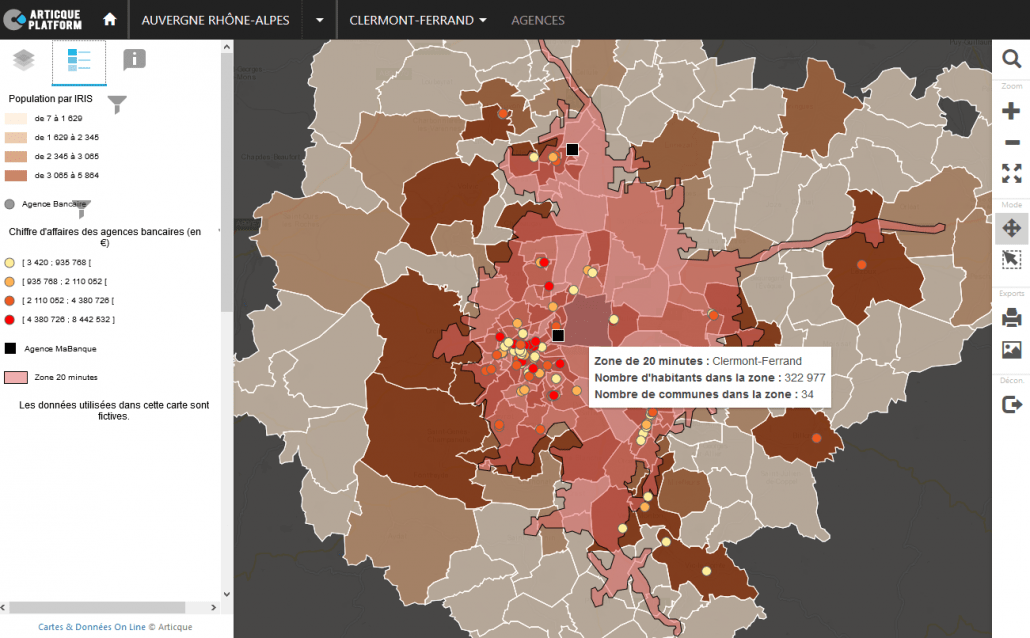1030x638 pixels.
Task: Activate the rectangle selection tool
Action: tap(1011, 260)
